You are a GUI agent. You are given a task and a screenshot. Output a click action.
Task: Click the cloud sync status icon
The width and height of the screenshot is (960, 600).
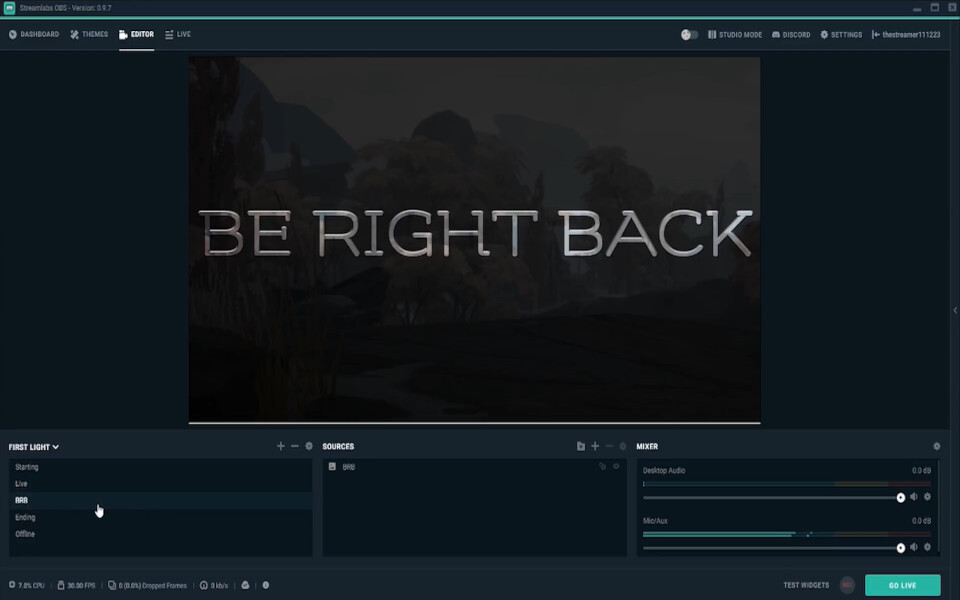coord(245,585)
